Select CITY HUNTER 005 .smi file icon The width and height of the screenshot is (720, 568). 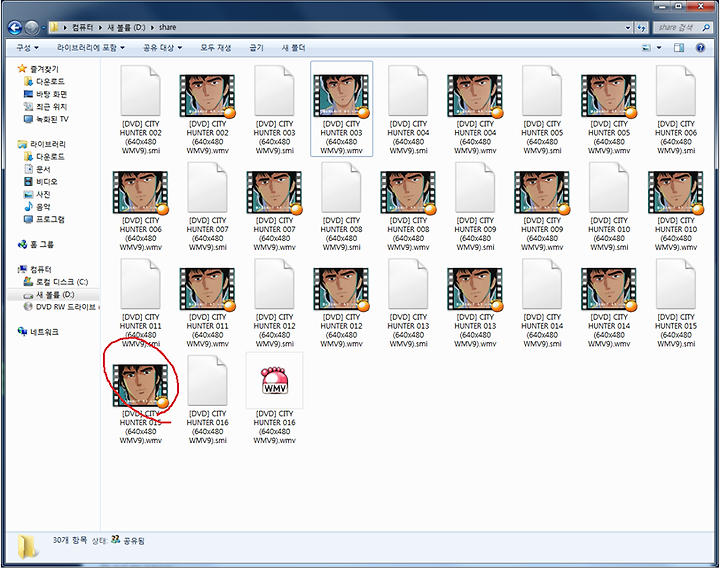542,90
